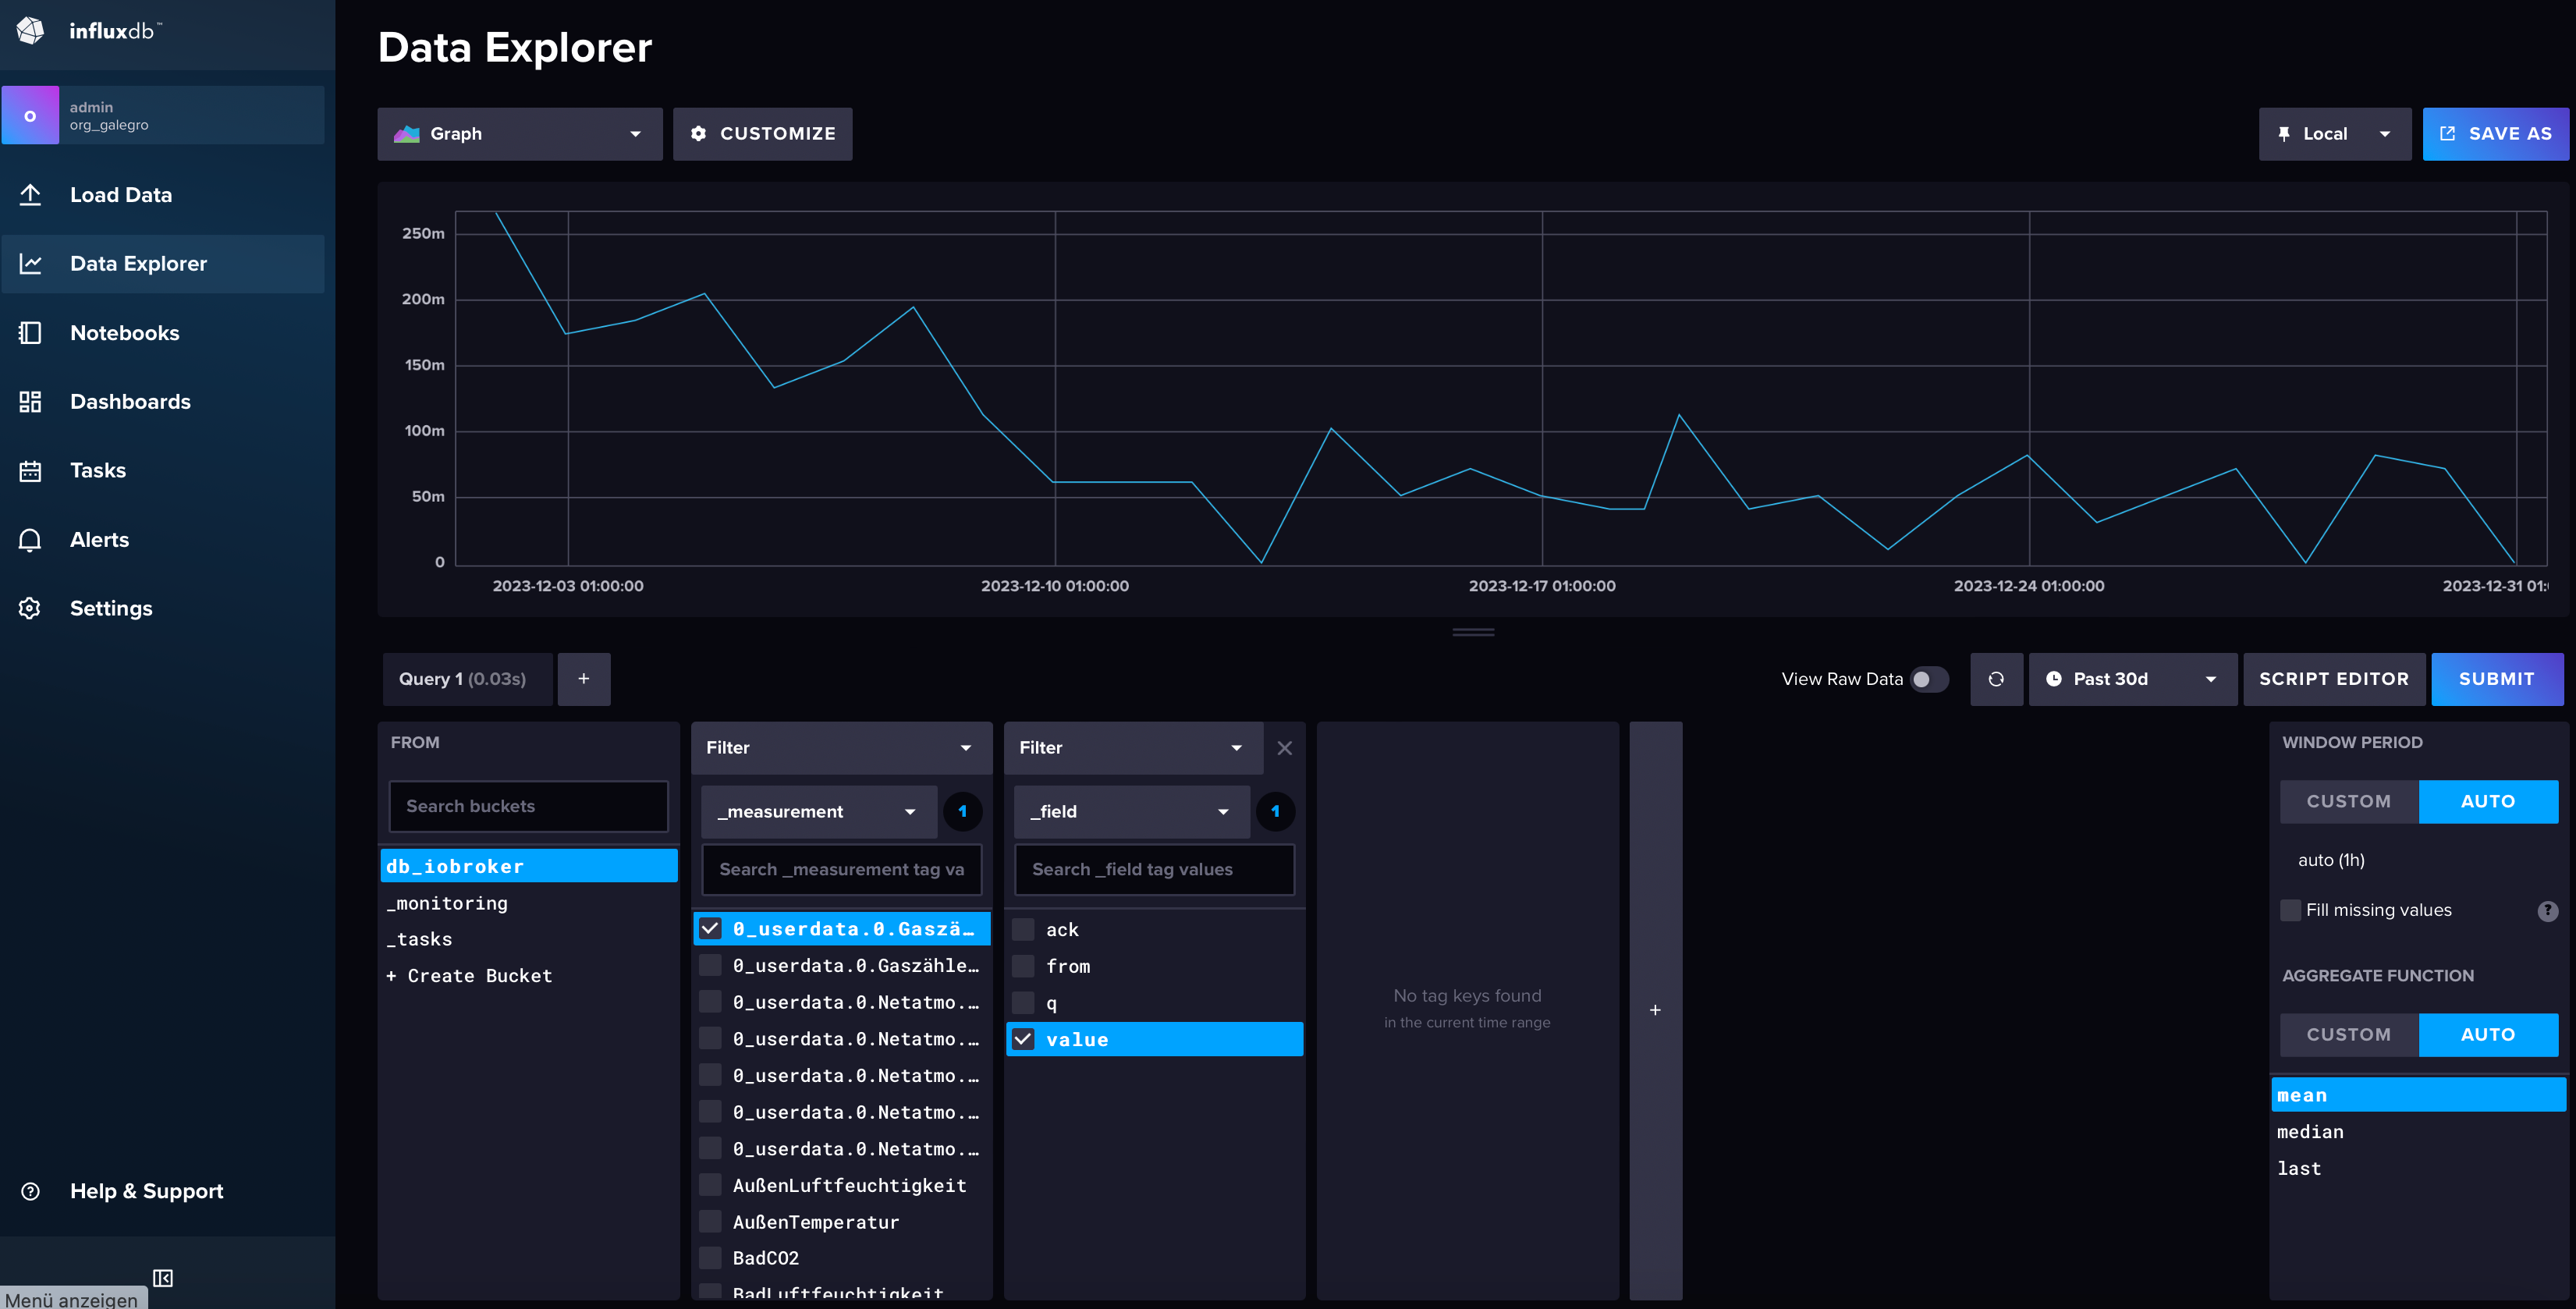Add a new query tab
The width and height of the screenshot is (2576, 1309).
pos(583,679)
